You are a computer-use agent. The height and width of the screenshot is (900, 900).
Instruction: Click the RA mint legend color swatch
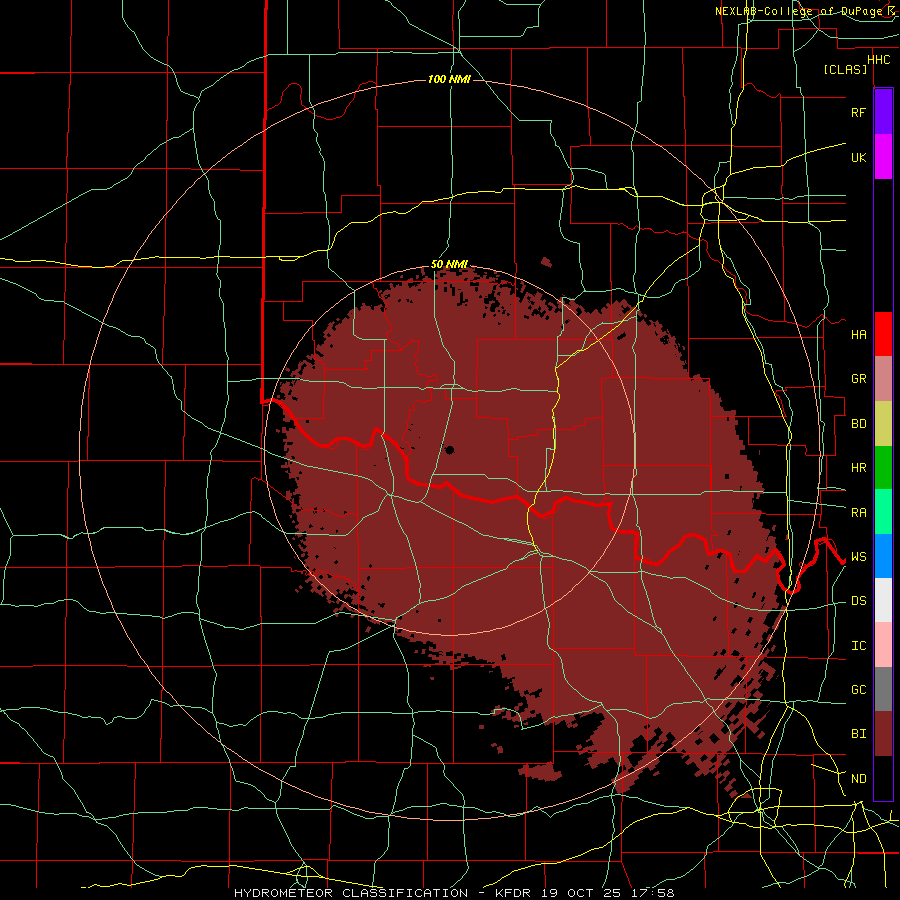pyautogui.click(x=883, y=512)
